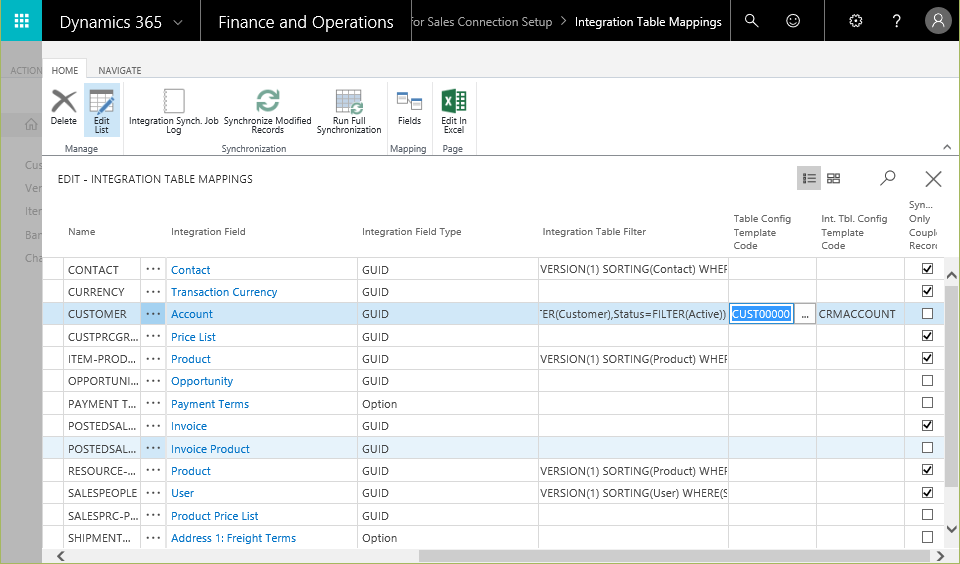Open the feedback smiley icon
Viewport: 960px width, 564px height.
793,21
